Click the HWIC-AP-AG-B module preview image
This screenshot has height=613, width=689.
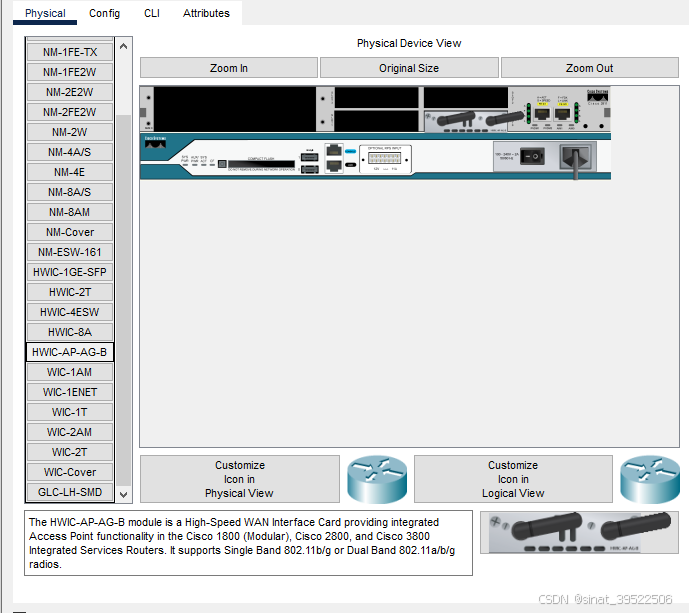pyautogui.click(x=579, y=532)
